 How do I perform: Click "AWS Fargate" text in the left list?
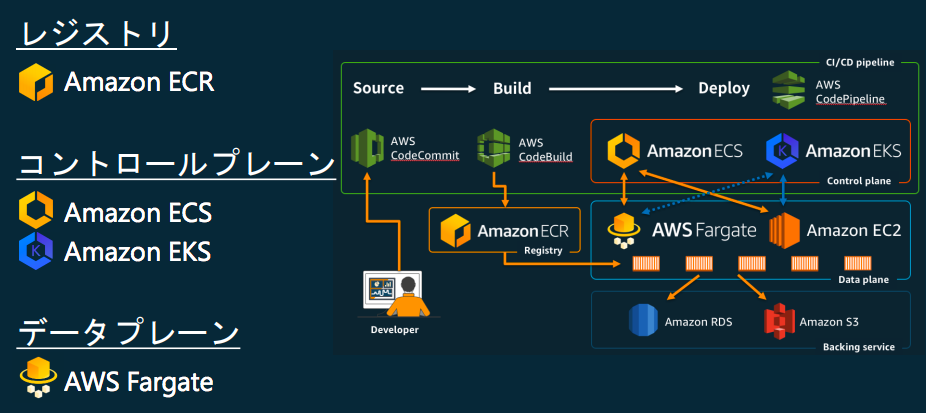138,382
